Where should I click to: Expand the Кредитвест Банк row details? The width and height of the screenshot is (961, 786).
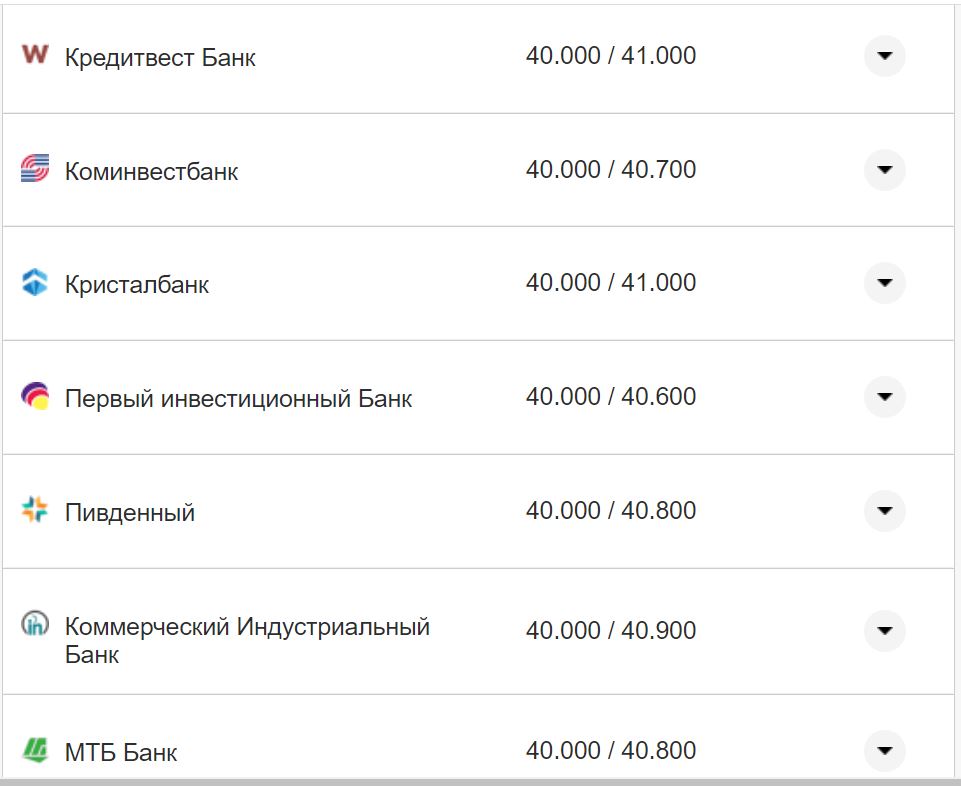884,56
